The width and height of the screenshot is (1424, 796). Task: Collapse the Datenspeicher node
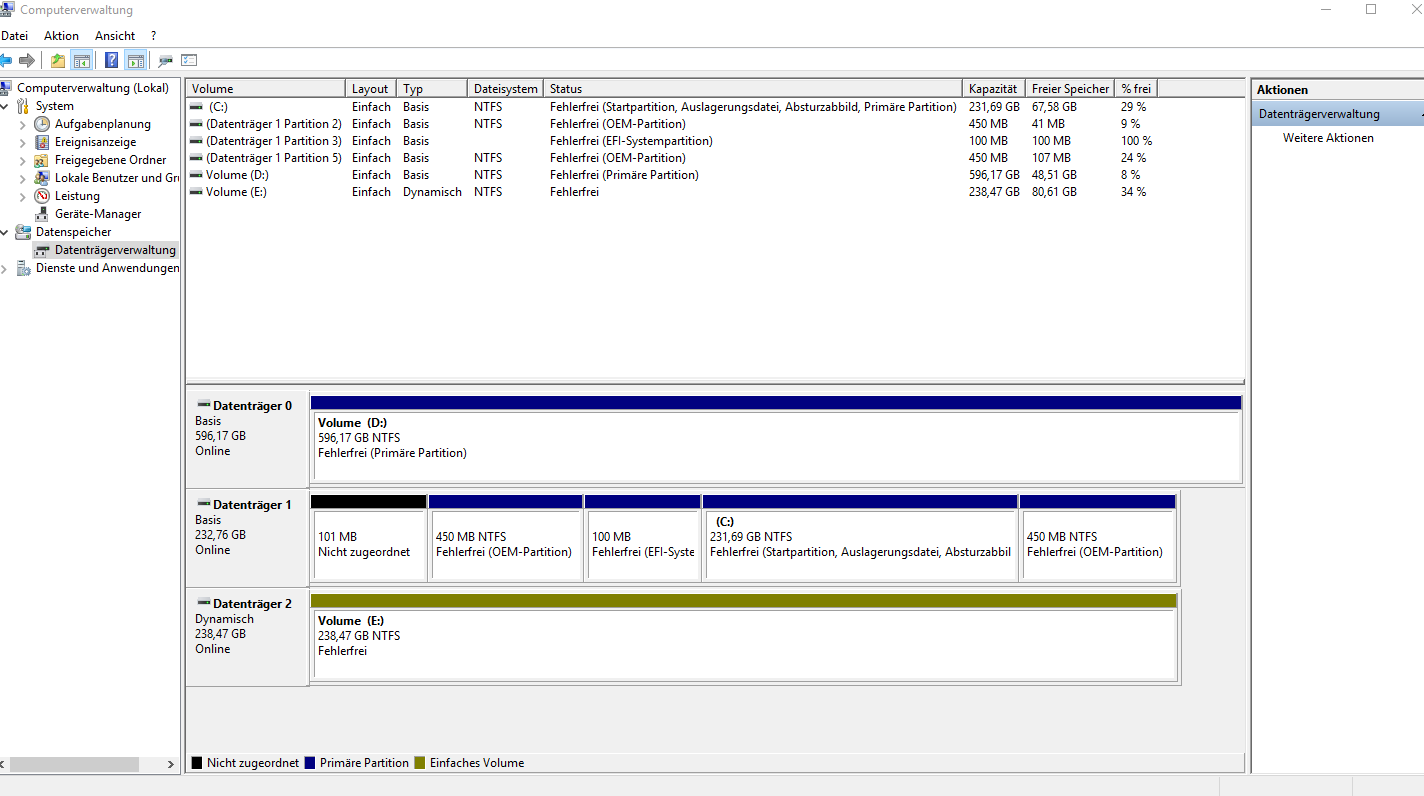(x=5, y=232)
